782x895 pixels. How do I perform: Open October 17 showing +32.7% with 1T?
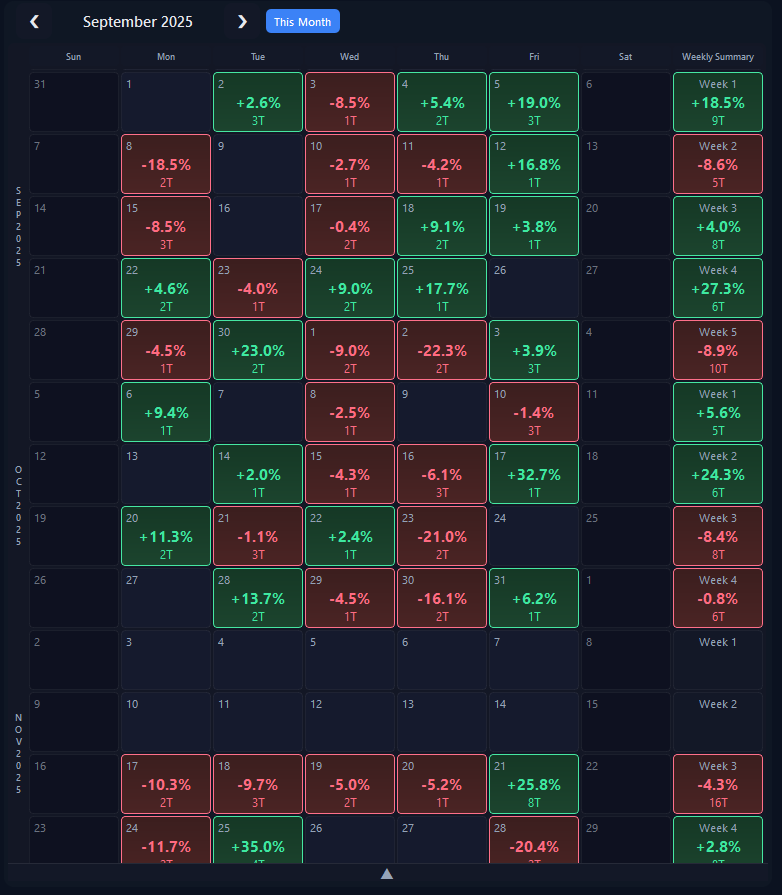click(x=533, y=473)
